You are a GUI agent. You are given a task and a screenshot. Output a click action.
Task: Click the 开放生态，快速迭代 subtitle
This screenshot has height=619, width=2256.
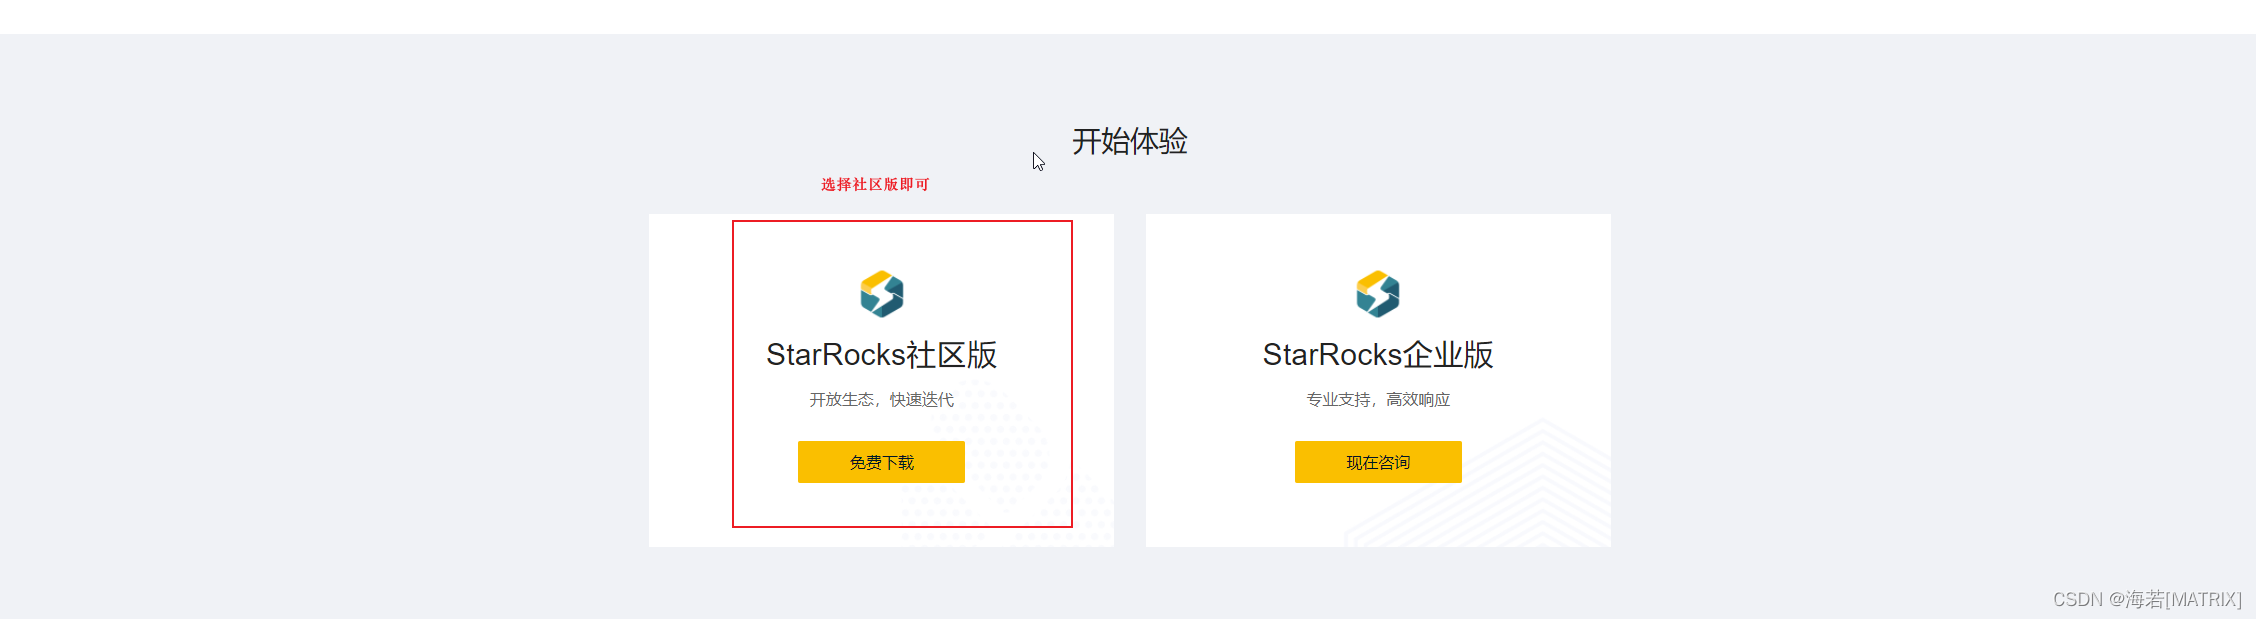[x=881, y=400]
